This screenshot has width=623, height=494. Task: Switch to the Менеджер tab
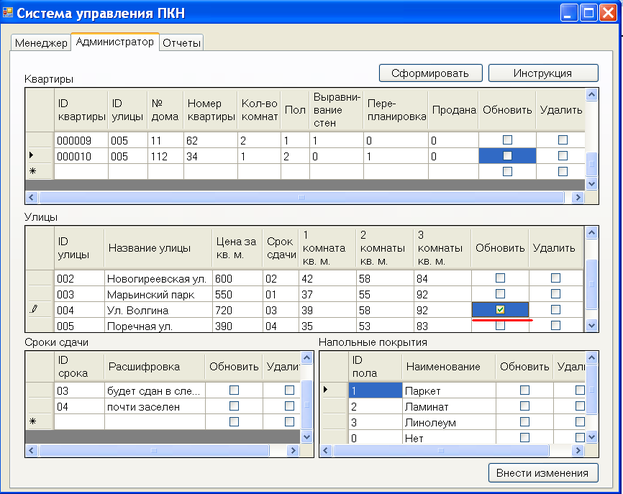41,43
